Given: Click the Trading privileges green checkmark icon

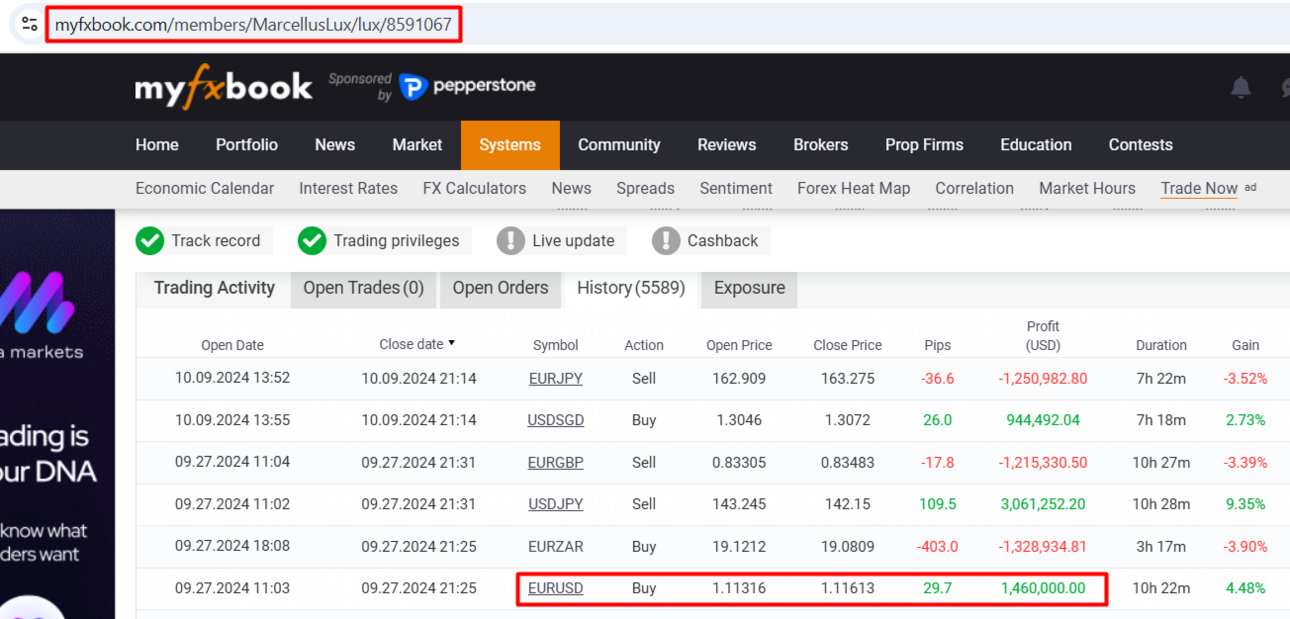Looking at the screenshot, I should 312,241.
